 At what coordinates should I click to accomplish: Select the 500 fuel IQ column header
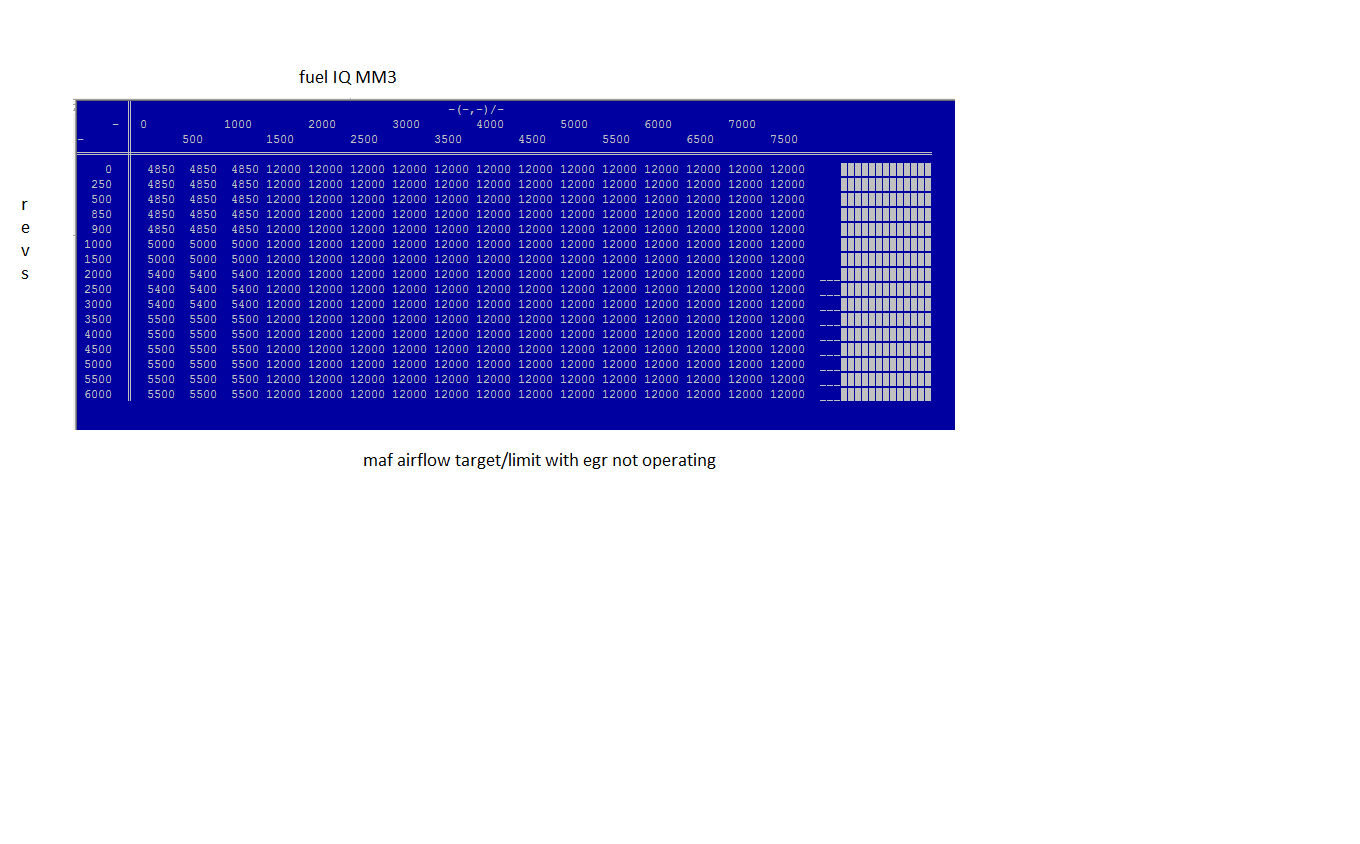(x=192, y=140)
